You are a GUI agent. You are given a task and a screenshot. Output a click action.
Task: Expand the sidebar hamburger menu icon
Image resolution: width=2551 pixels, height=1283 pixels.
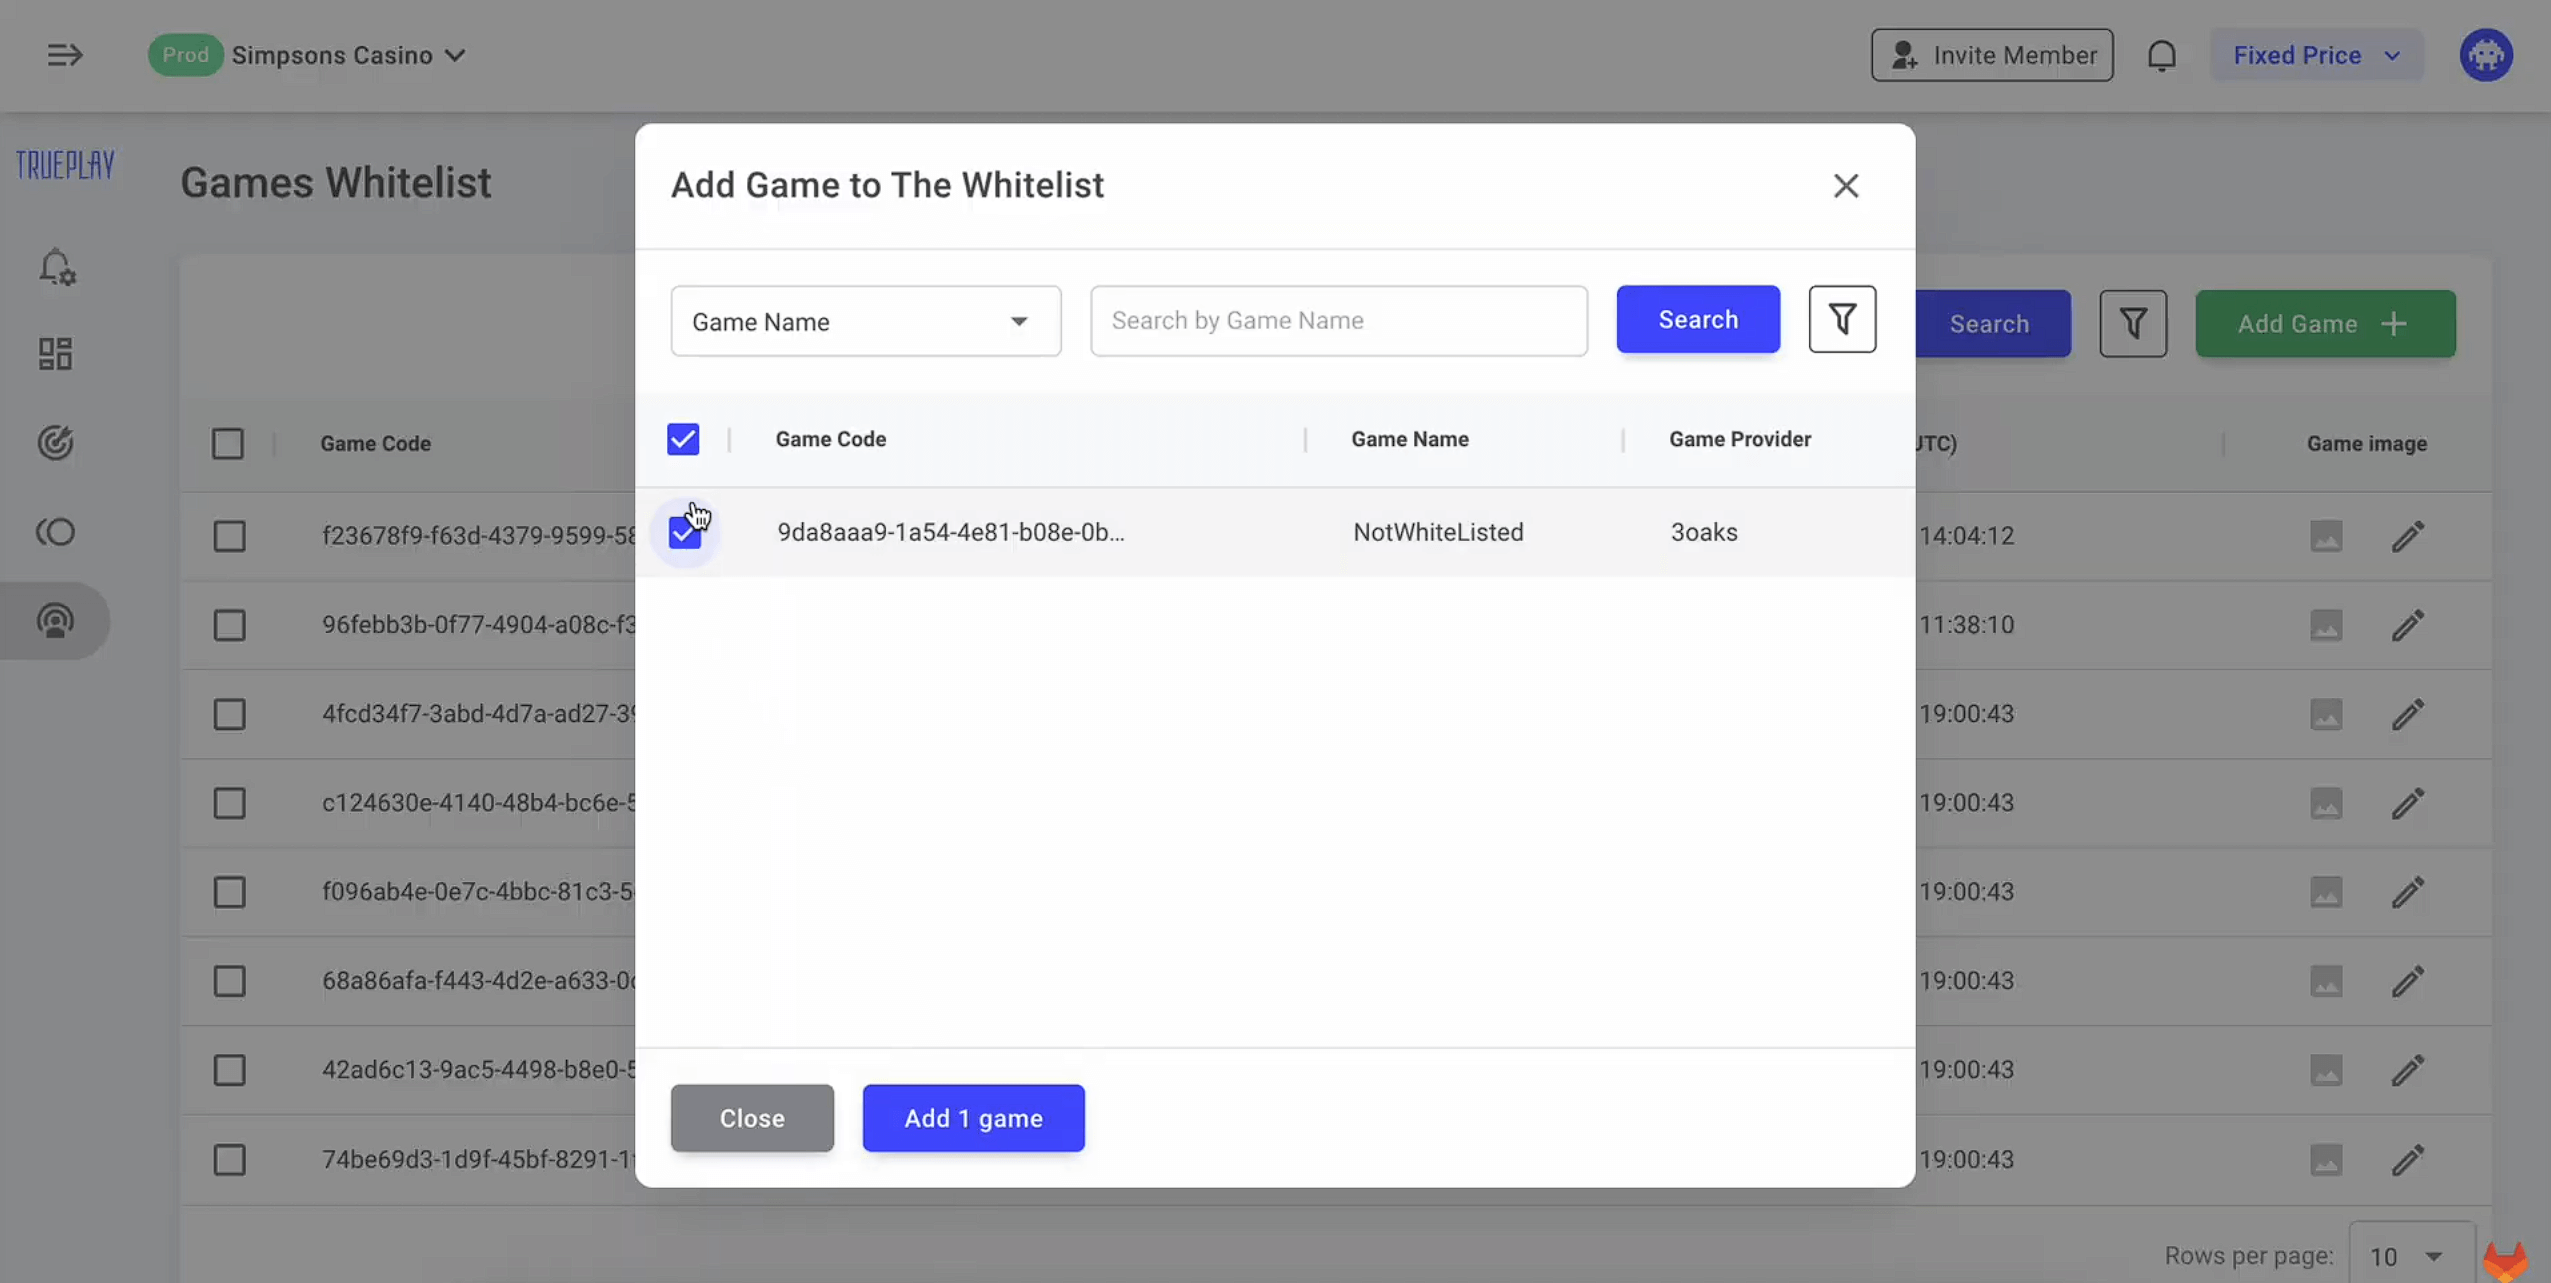tap(64, 55)
